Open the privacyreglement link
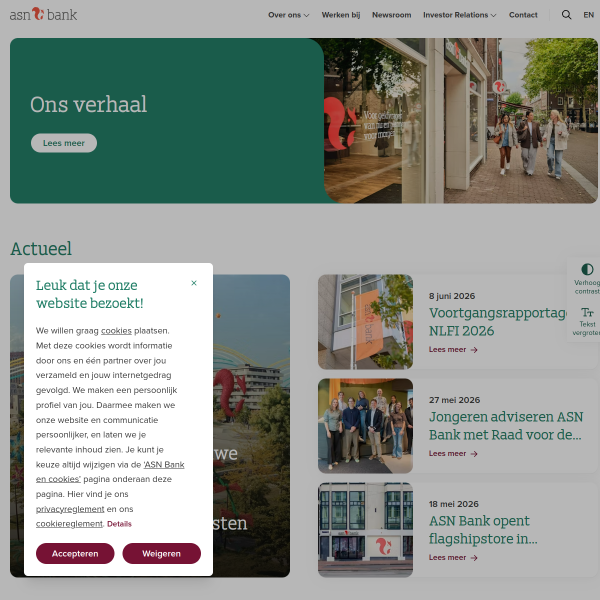This screenshot has height=600, width=600. 70,509
